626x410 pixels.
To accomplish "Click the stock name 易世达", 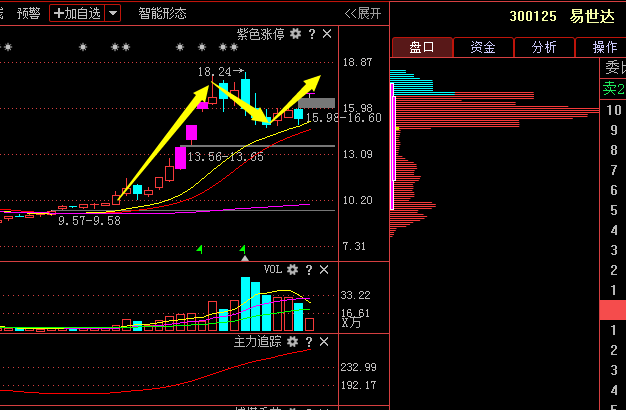I will (592, 16).
